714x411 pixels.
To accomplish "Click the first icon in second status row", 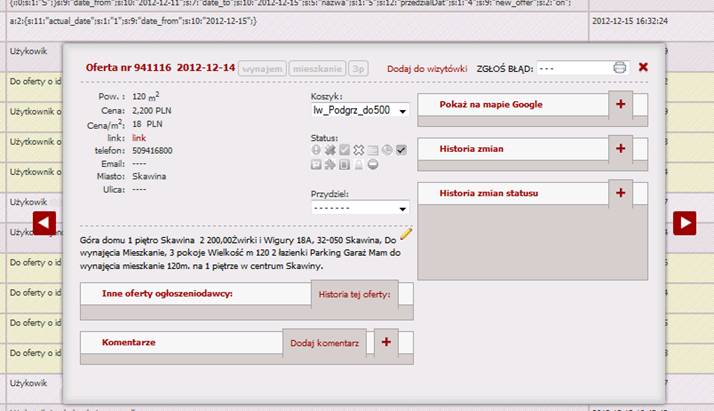I will coord(316,165).
